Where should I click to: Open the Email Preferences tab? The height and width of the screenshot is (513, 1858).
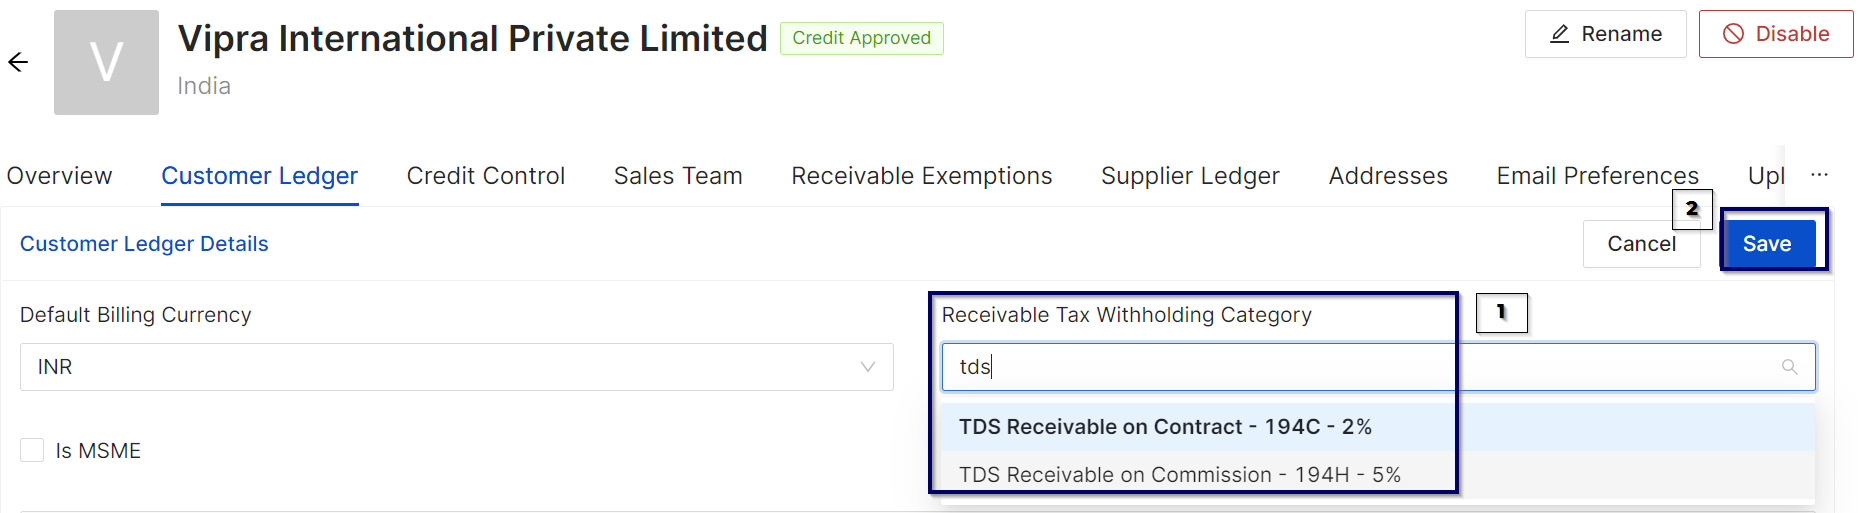coord(1597,176)
